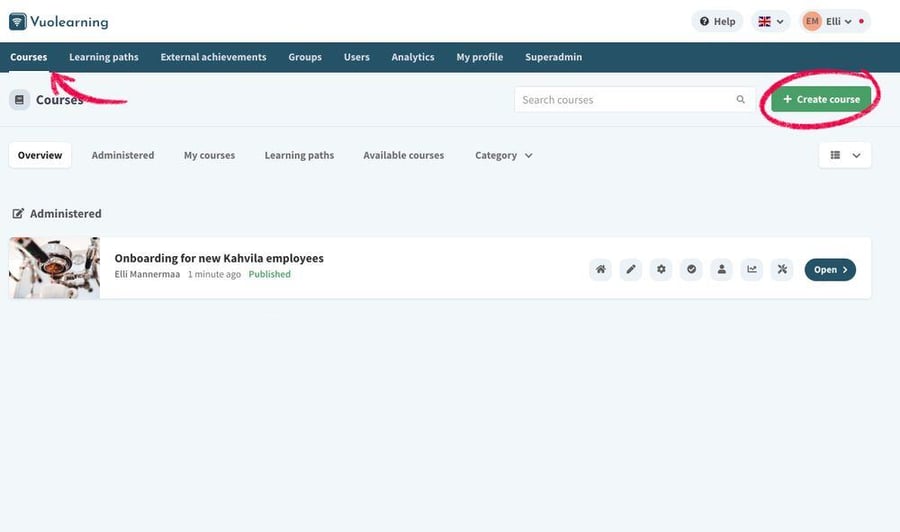The image size is (900, 532).
Task: Click the Courses page heading icon
Action: [x=20, y=100]
